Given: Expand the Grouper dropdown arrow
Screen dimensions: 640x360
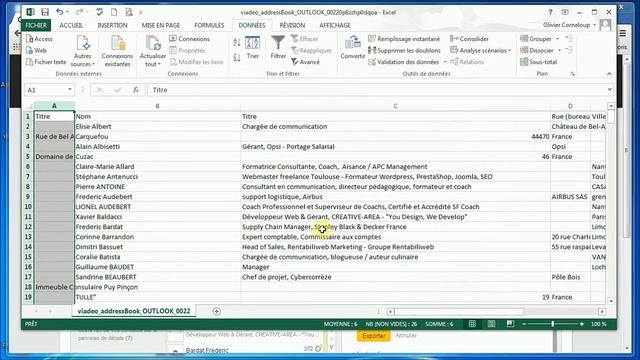Looking at the screenshot, I should coord(558,39).
